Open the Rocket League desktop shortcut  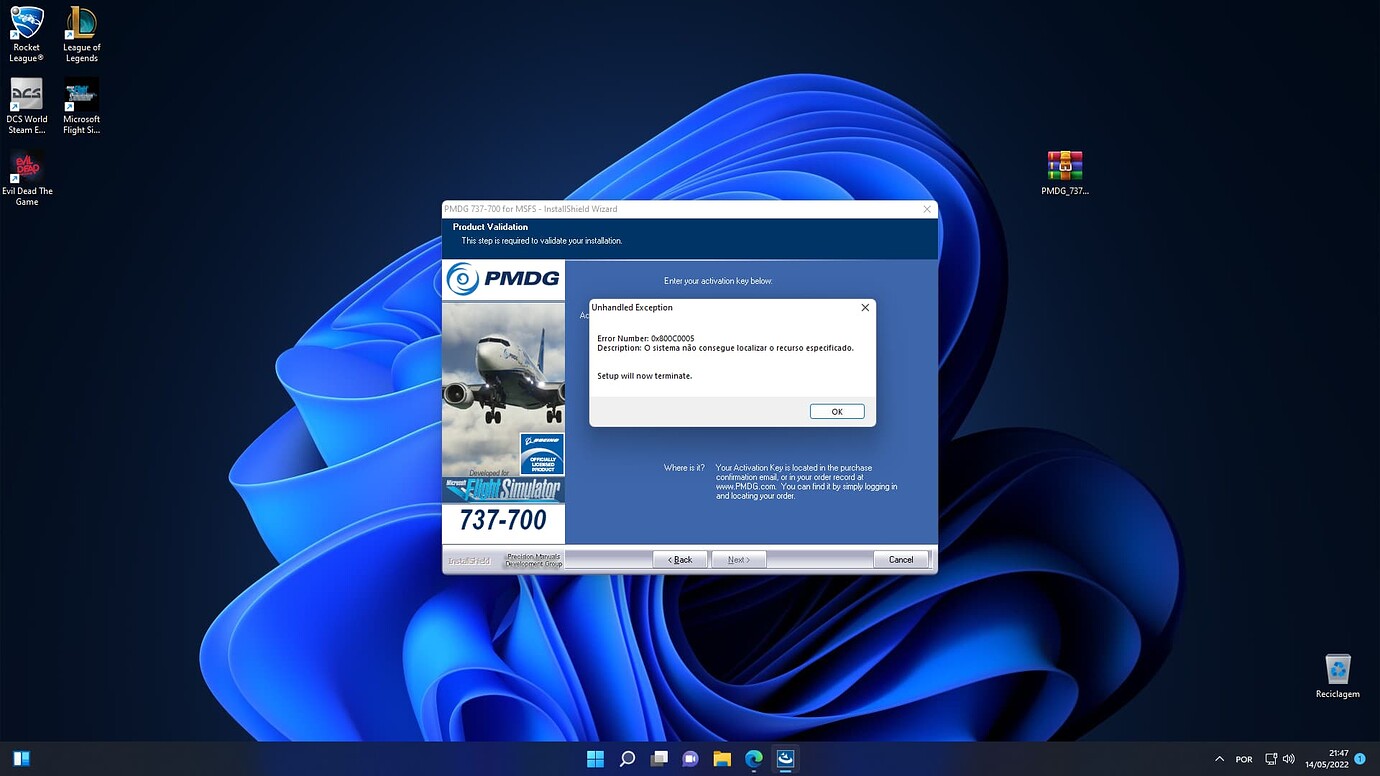27,34
